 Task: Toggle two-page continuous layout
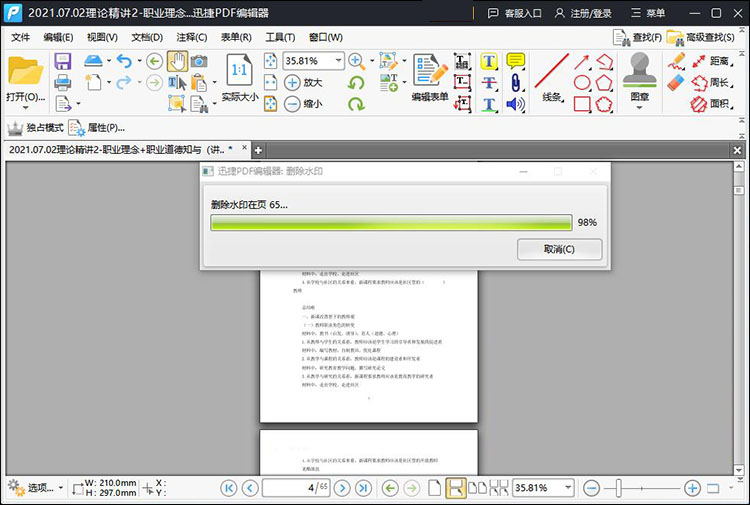pos(499,488)
